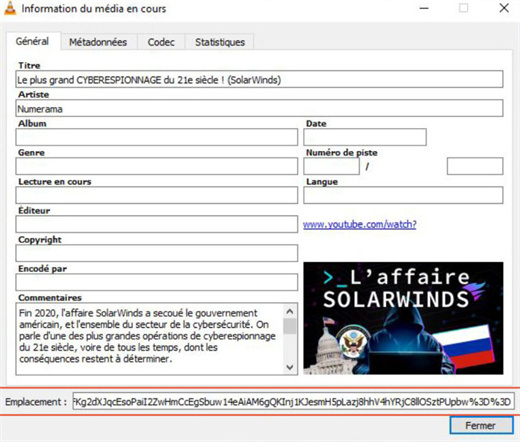520x442 pixels.
Task: Click the Commentaires scrollbar up arrow
Action: 290,312
